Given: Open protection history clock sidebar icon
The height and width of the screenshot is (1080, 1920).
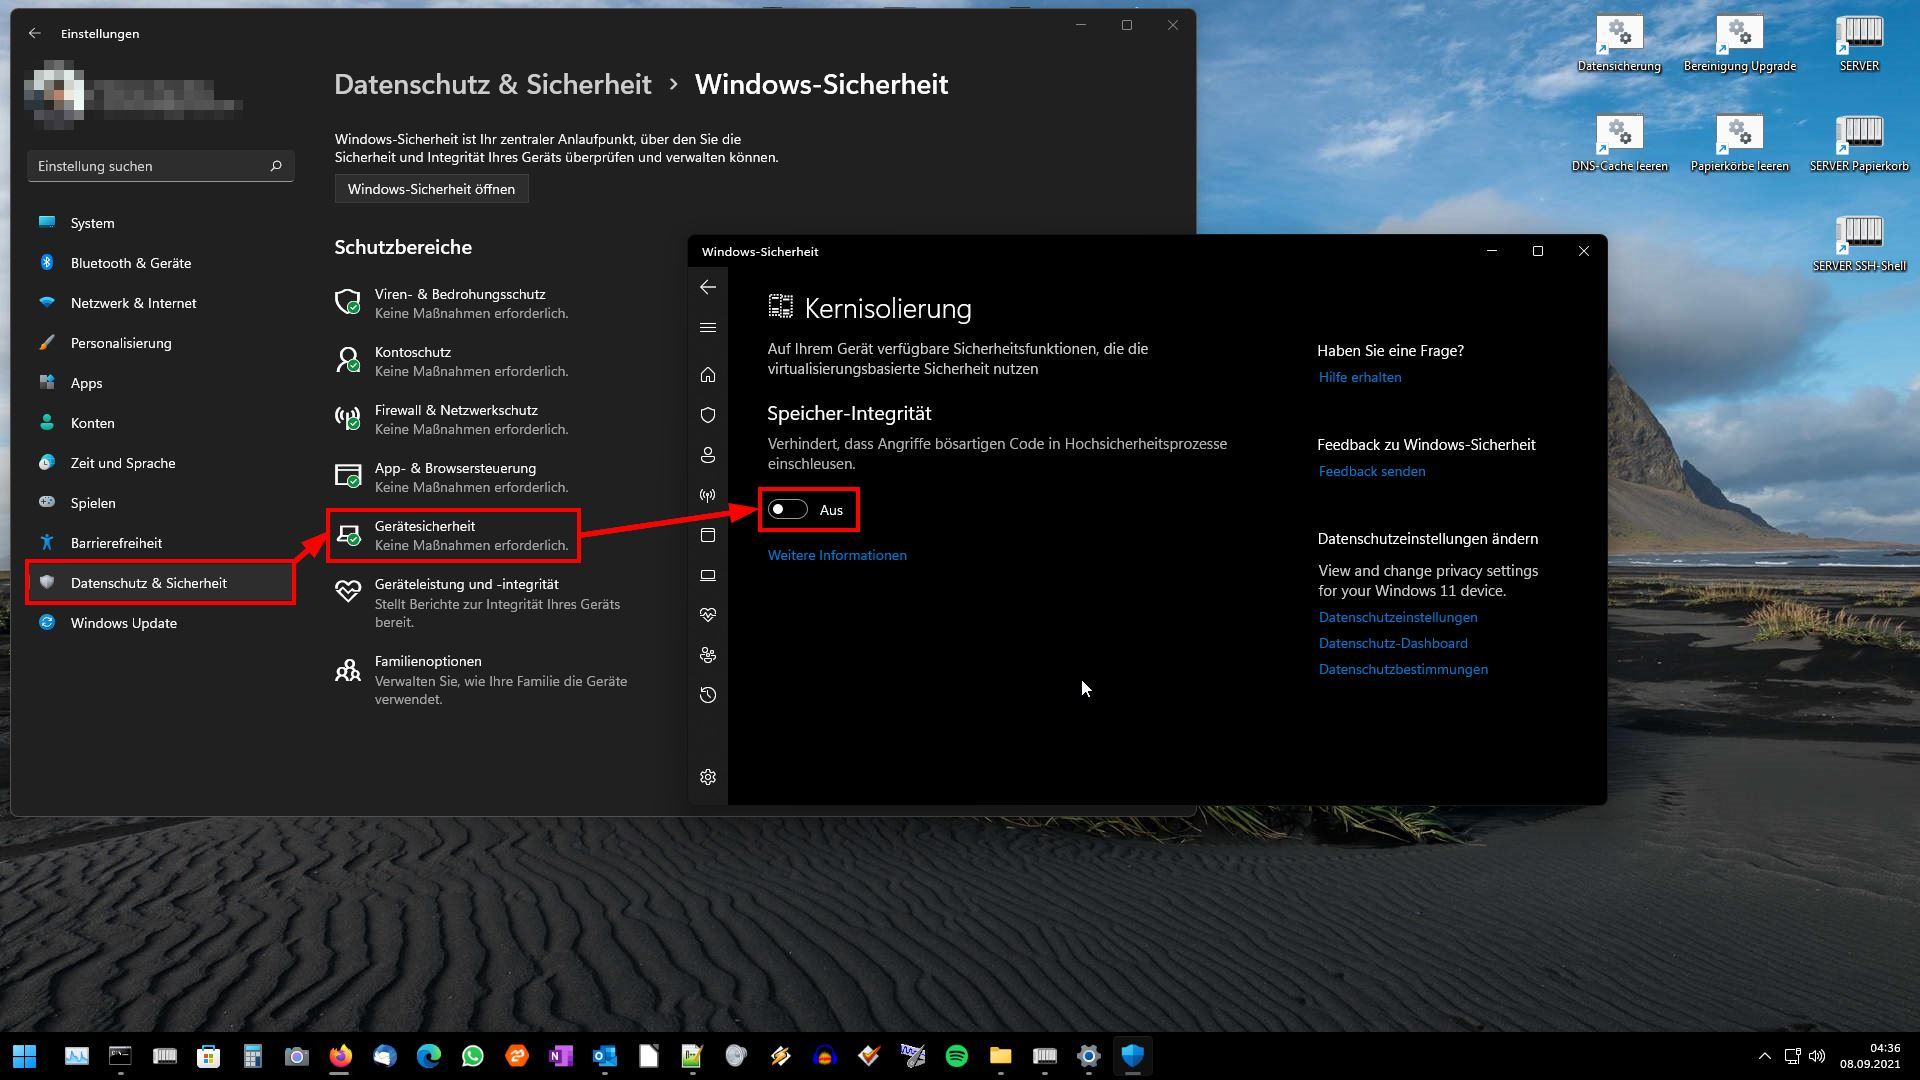Looking at the screenshot, I should point(708,695).
